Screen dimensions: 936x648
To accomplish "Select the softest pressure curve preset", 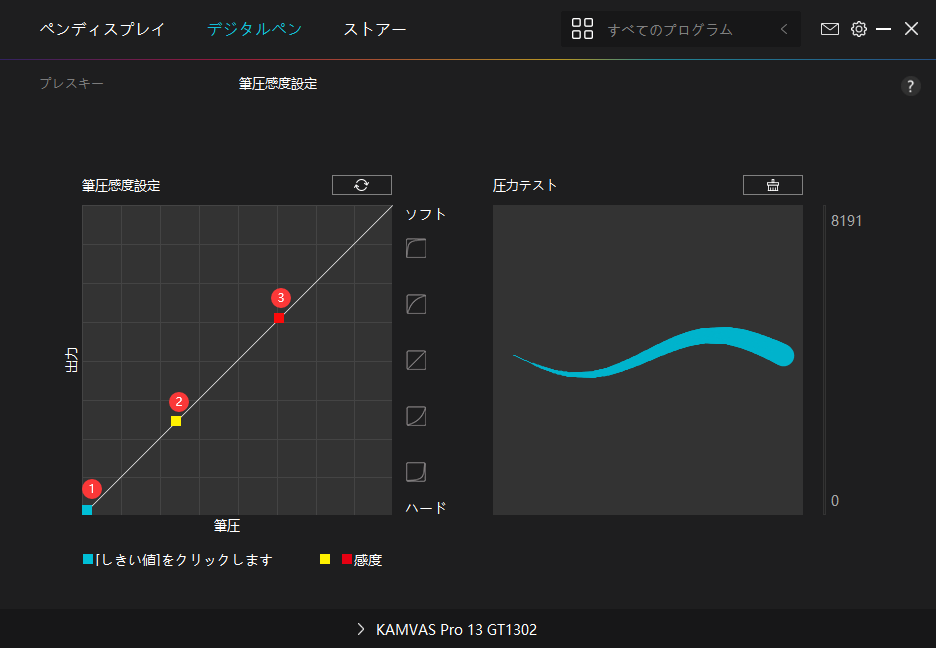I will pos(416,248).
